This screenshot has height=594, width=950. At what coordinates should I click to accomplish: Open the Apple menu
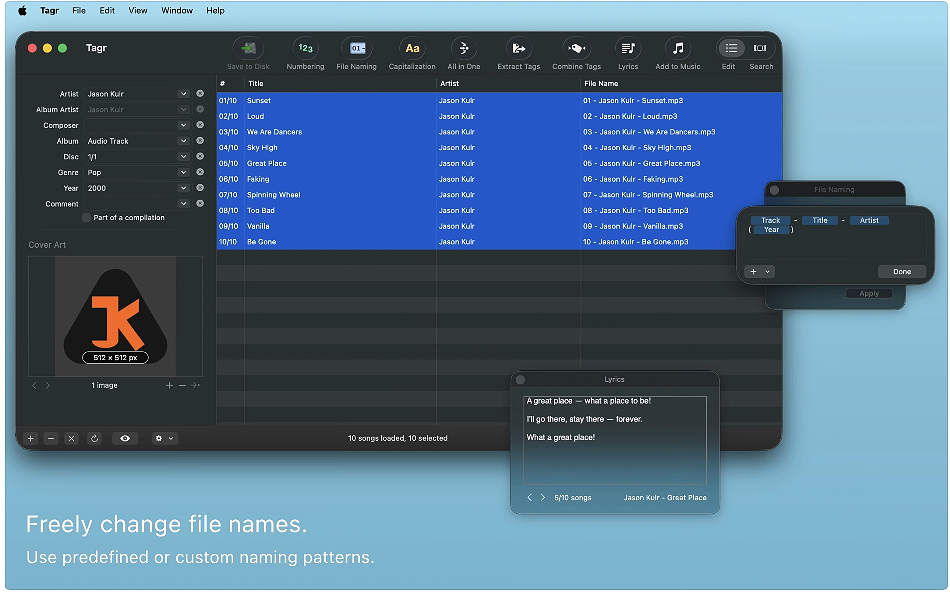22,10
